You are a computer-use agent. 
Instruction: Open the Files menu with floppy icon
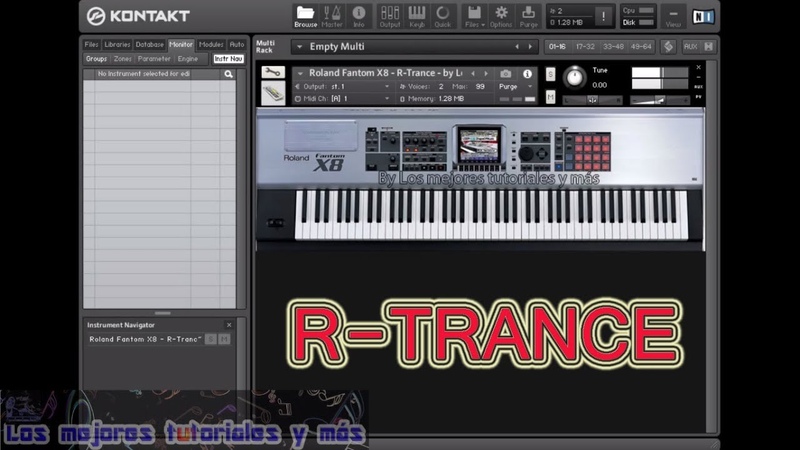click(474, 16)
